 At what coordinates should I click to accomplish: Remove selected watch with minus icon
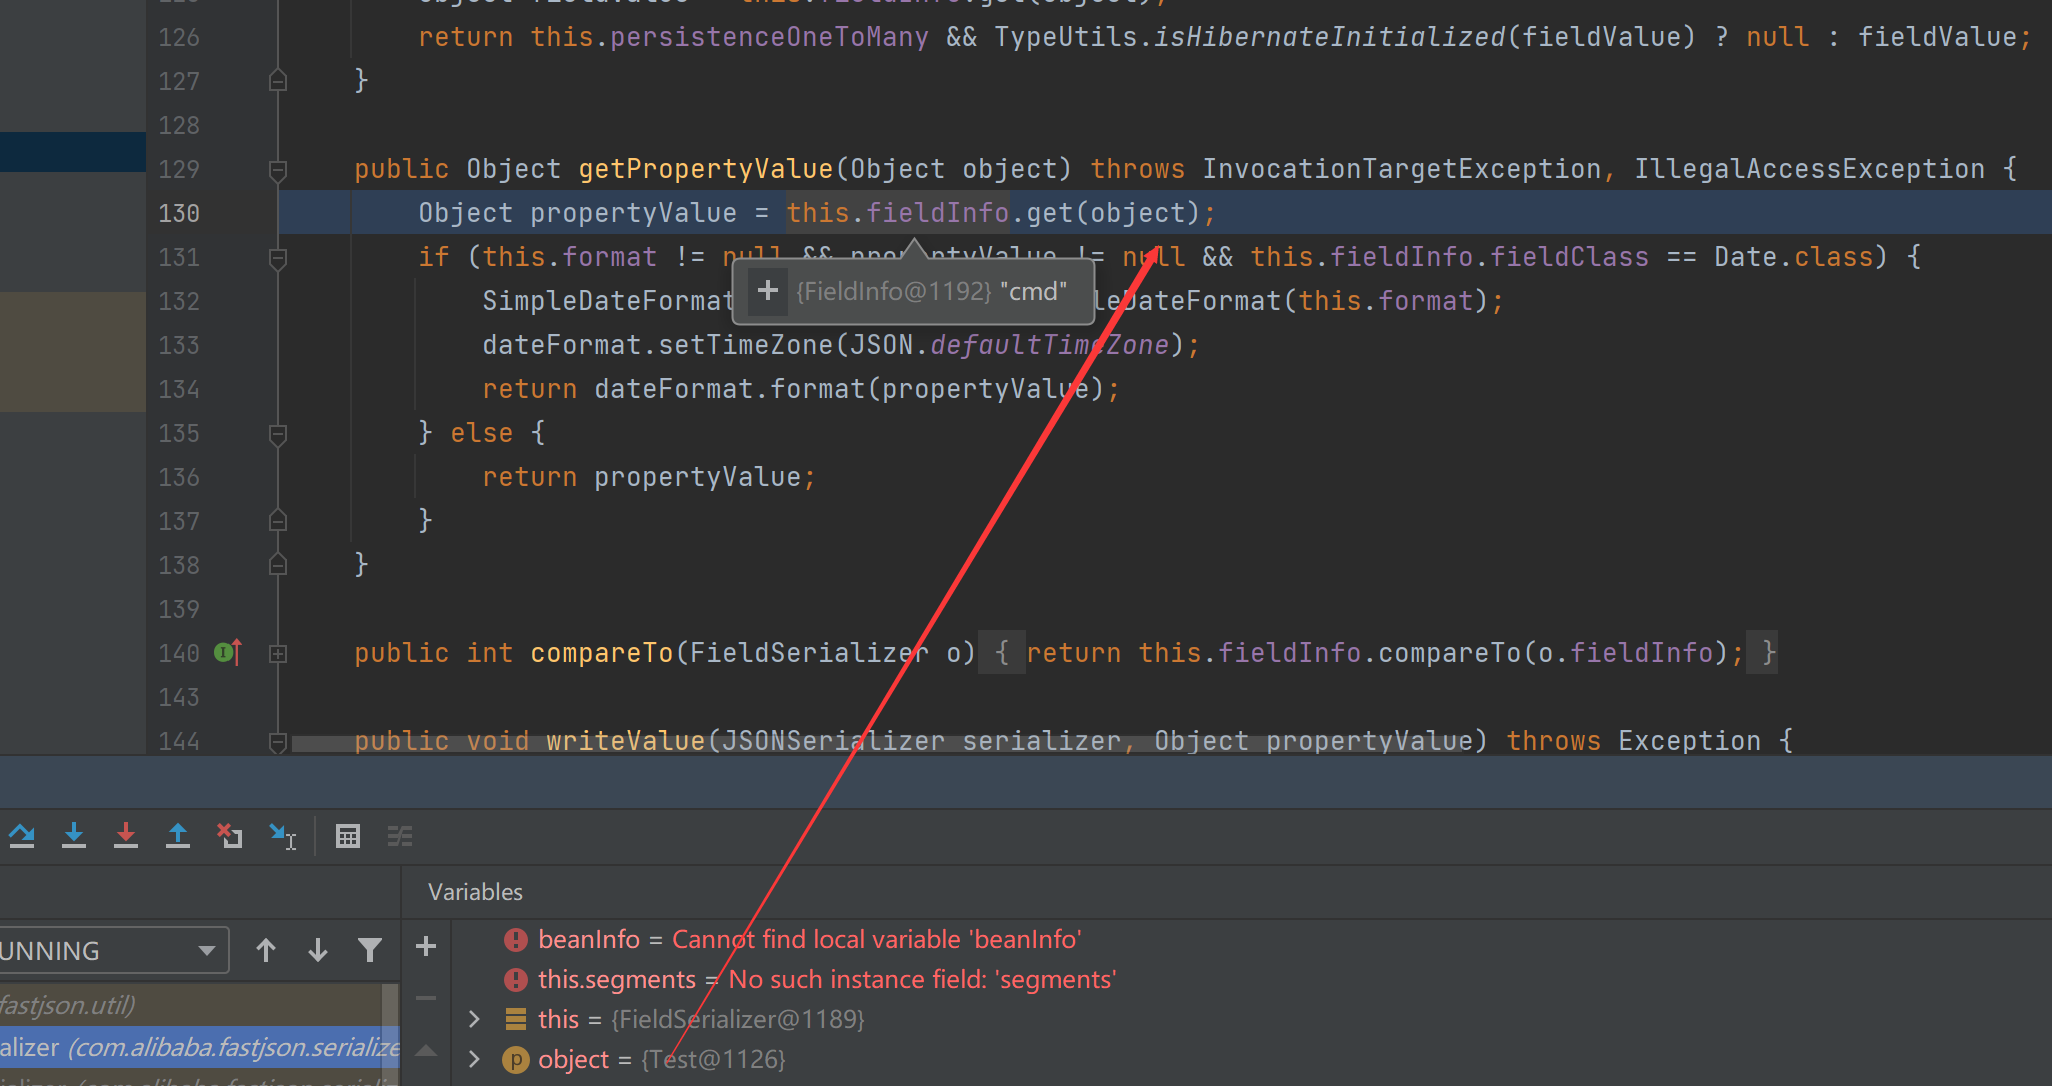(x=426, y=997)
